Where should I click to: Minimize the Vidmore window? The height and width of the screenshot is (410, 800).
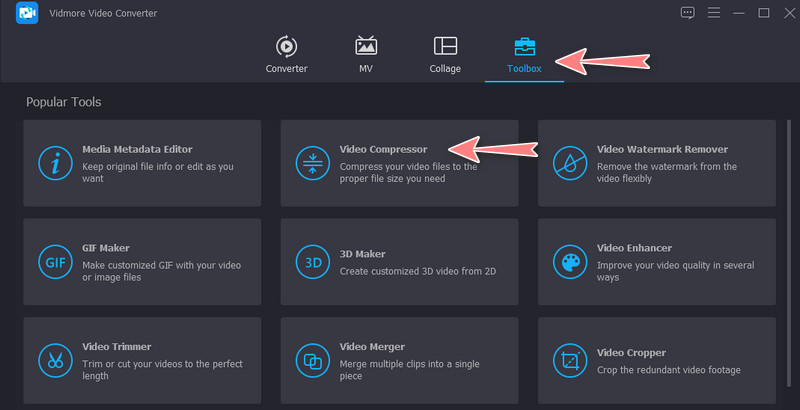(x=740, y=13)
